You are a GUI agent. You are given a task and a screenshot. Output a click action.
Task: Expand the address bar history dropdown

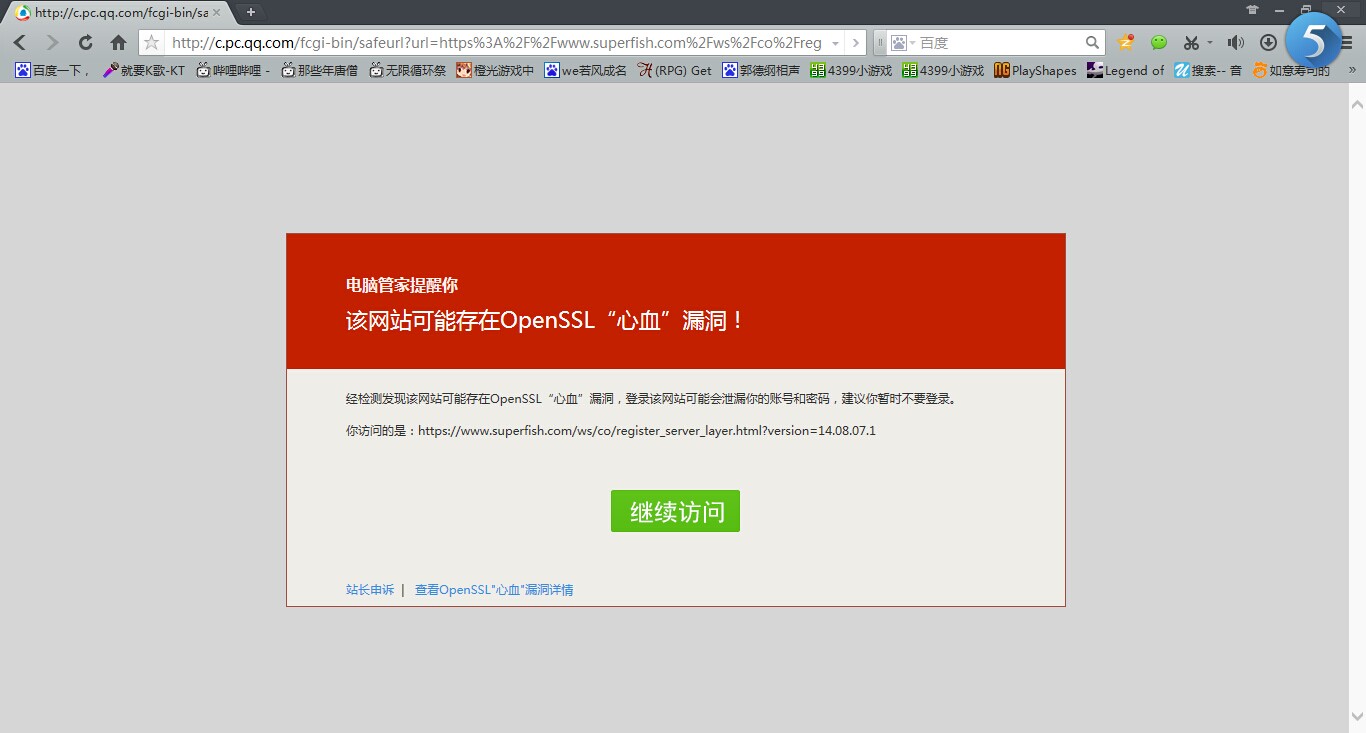(835, 43)
